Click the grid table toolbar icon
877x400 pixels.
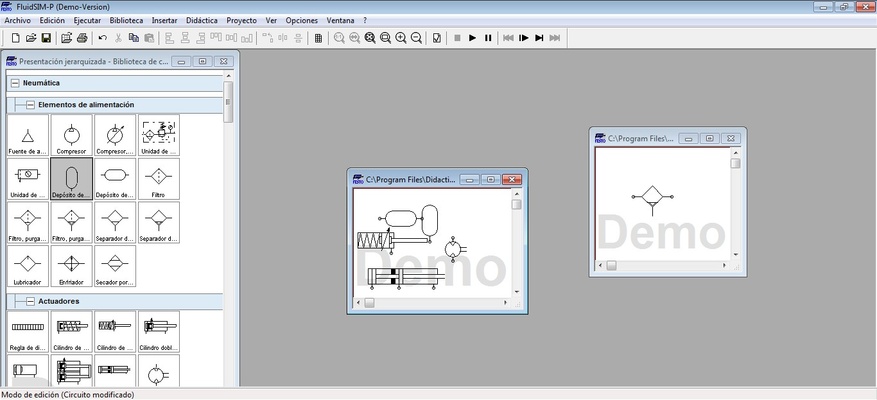[318, 38]
